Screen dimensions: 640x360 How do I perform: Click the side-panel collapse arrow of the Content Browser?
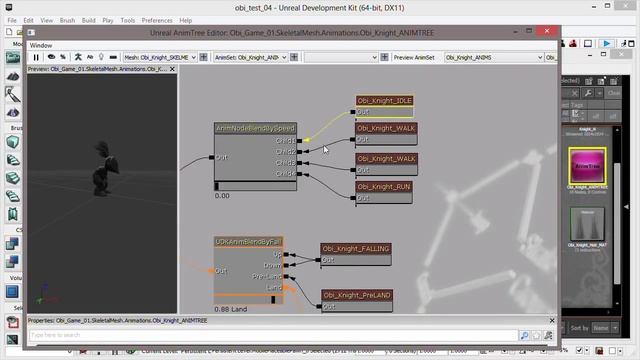coord(627,207)
